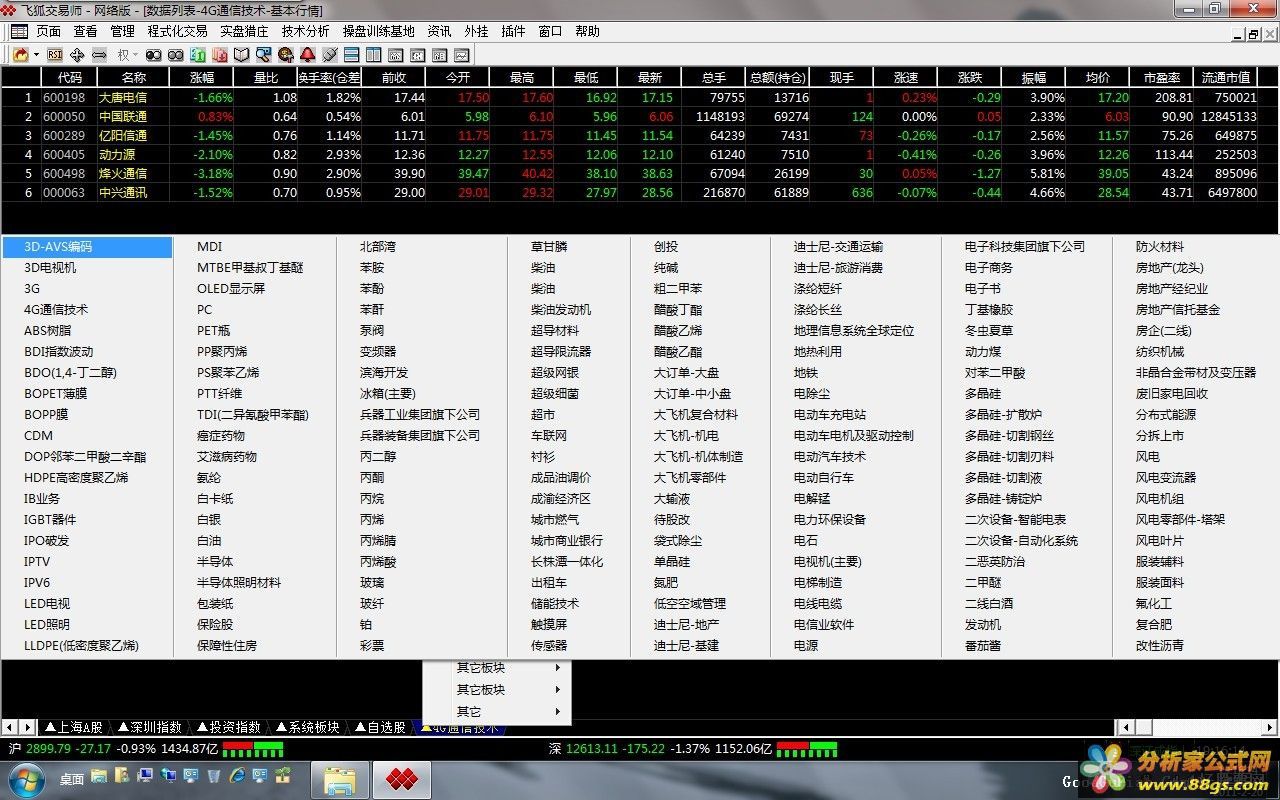The image size is (1280, 800).
Task: Open the 权 adjustment dropdown
Action: [x=128, y=54]
